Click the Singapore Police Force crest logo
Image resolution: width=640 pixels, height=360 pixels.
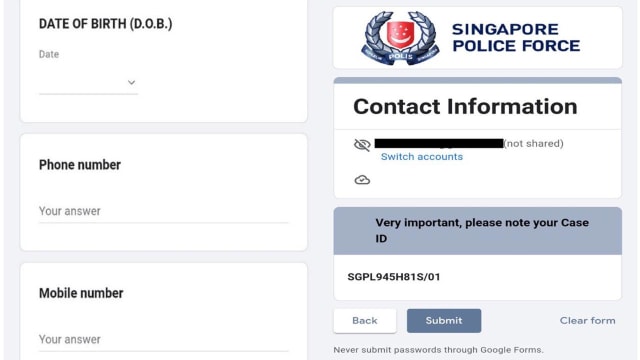pyautogui.click(x=400, y=38)
